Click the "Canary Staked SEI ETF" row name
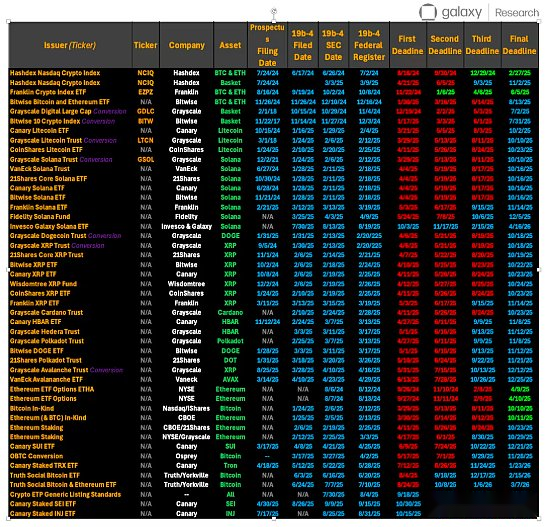 (43, 504)
